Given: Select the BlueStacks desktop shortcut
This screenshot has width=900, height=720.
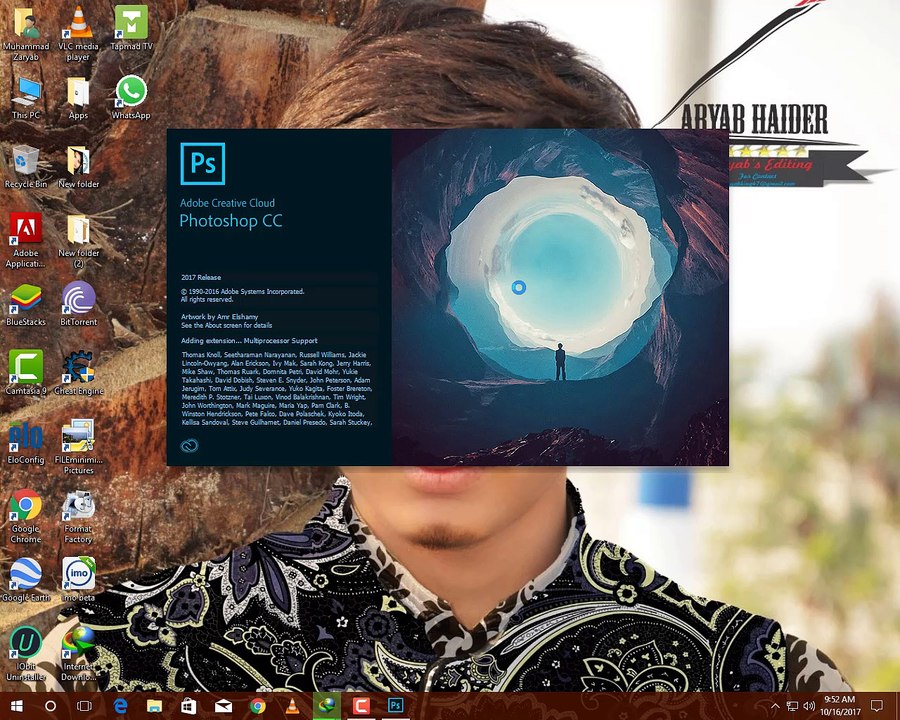Looking at the screenshot, I should tap(25, 299).
